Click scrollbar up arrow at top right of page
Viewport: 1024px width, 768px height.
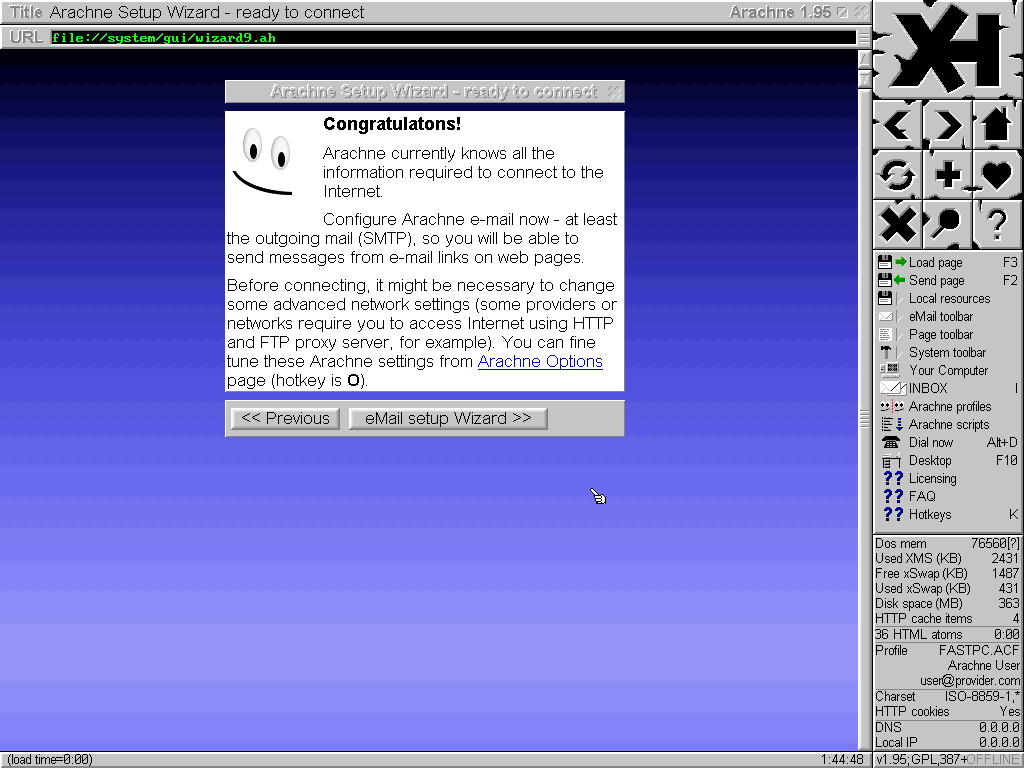pos(865,60)
